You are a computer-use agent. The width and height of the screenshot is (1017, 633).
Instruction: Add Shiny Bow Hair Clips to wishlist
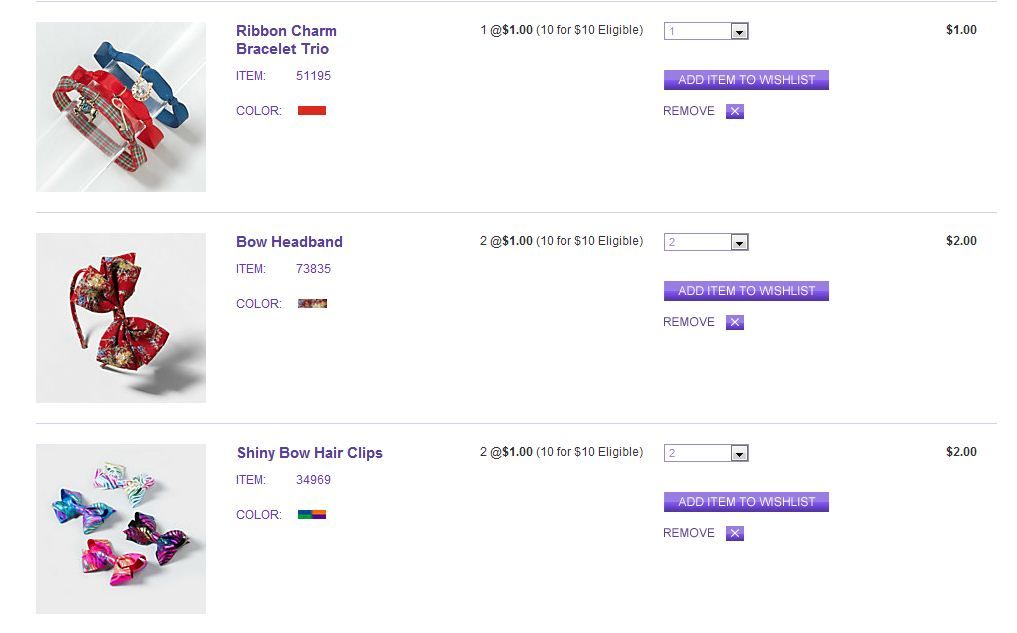tap(746, 502)
